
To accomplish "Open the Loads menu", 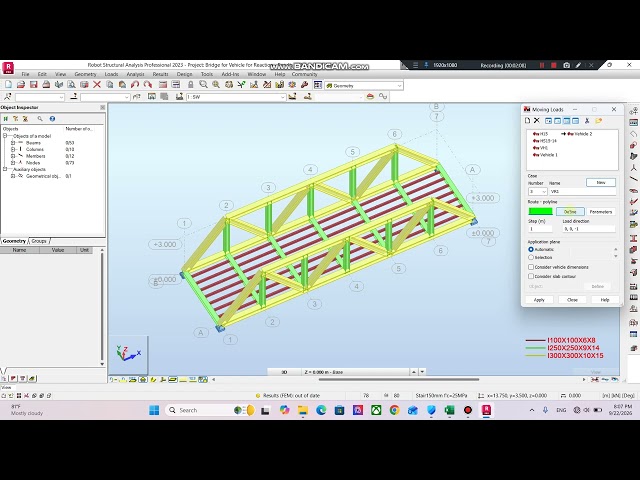I will pos(111,74).
